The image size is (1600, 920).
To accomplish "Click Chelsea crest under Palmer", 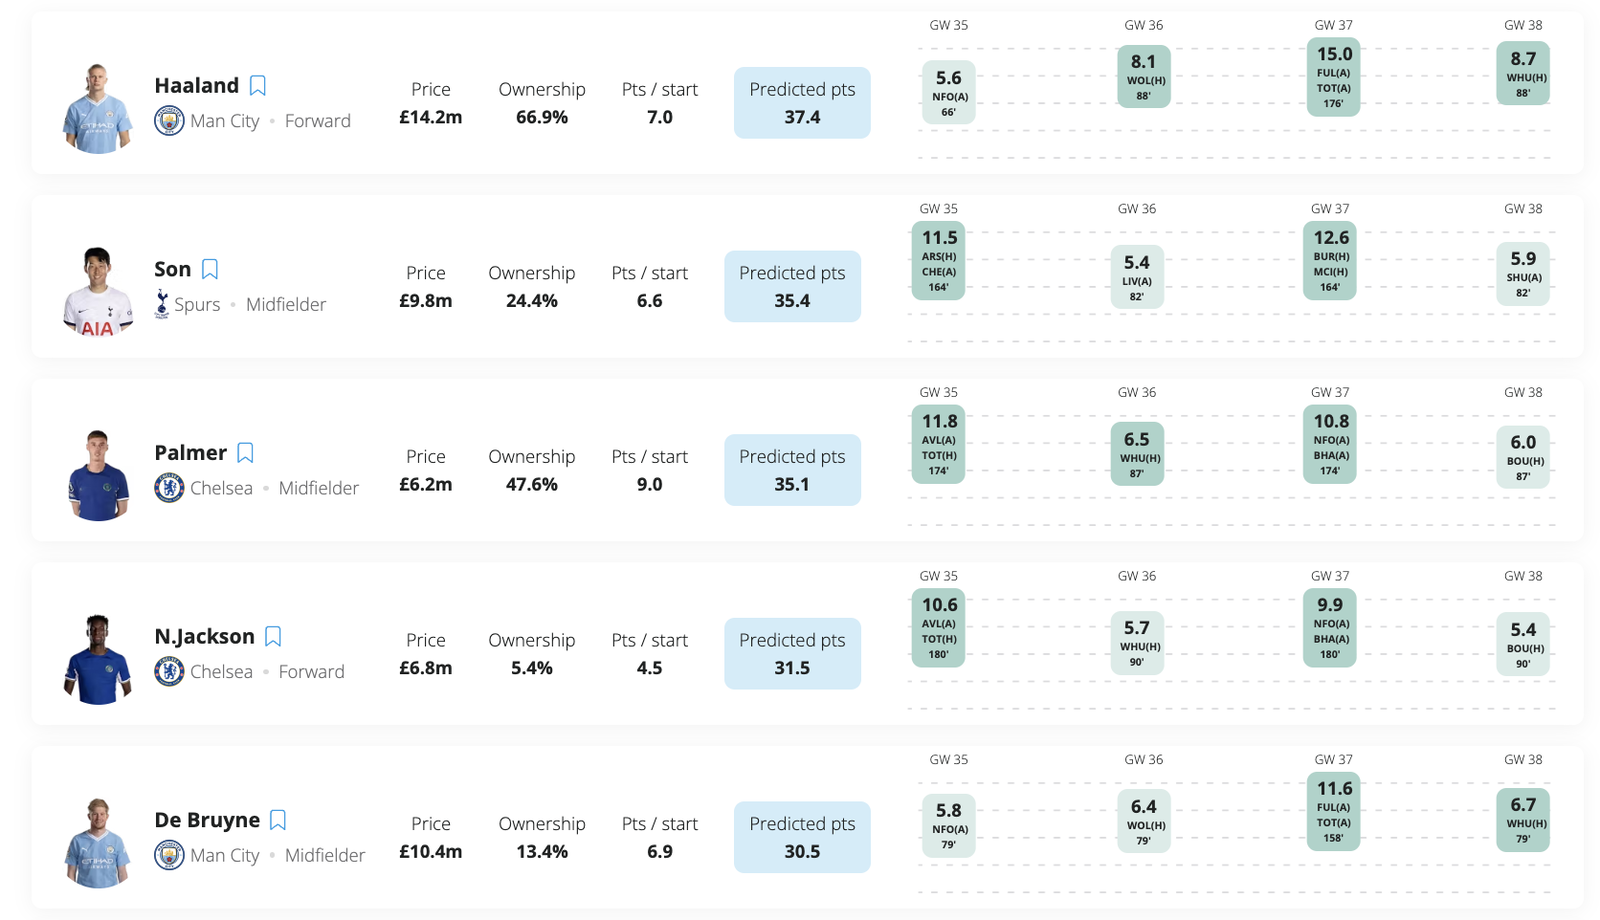I will coord(169,488).
